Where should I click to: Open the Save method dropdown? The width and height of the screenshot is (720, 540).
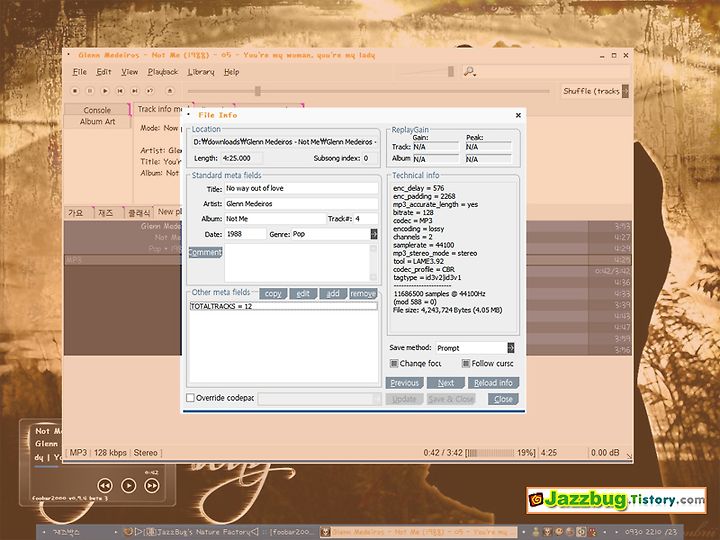click(511, 348)
